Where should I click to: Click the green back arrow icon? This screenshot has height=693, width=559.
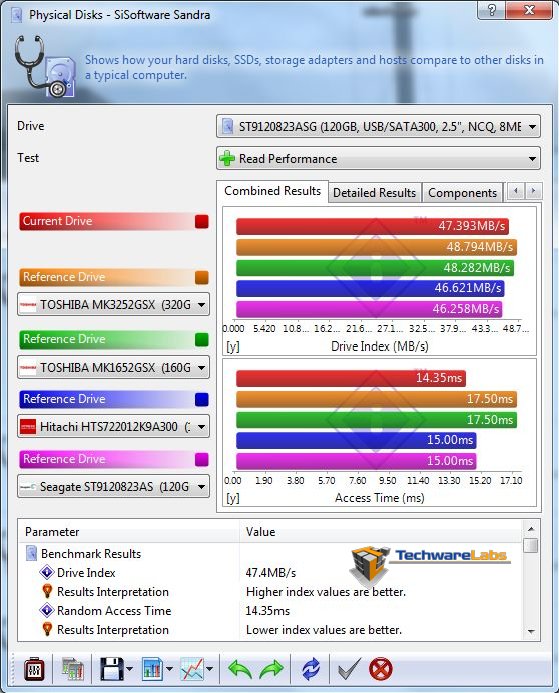point(240,669)
